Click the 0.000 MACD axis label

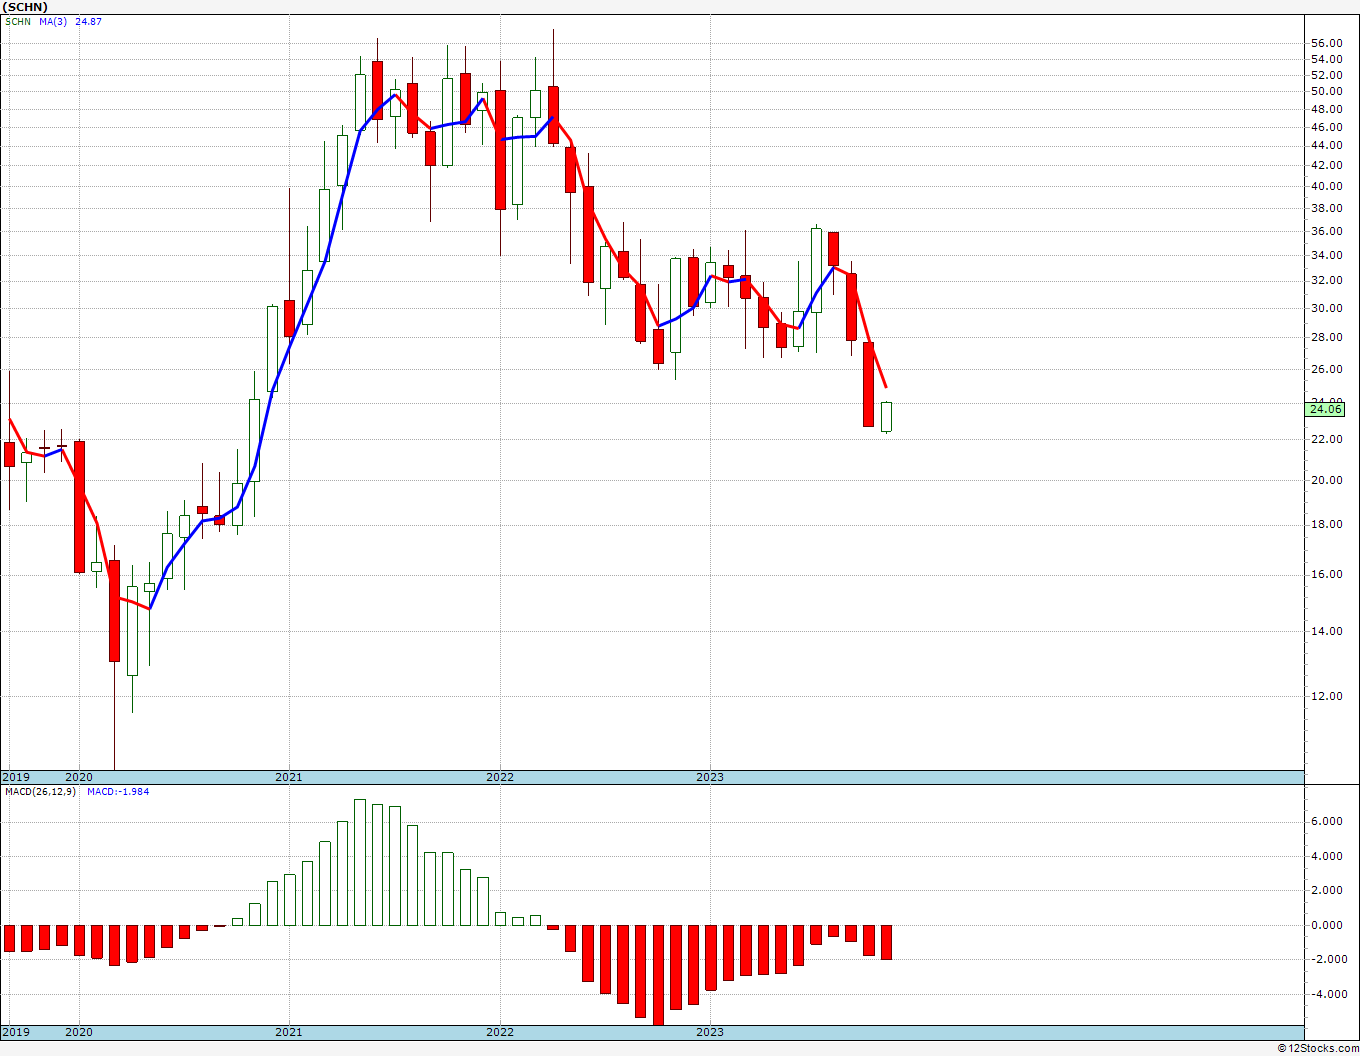click(x=1326, y=925)
